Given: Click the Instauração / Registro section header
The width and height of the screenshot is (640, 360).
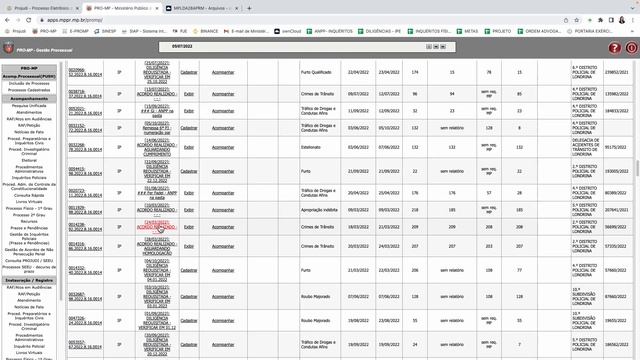Looking at the screenshot, I should pyautogui.click(x=29, y=280).
